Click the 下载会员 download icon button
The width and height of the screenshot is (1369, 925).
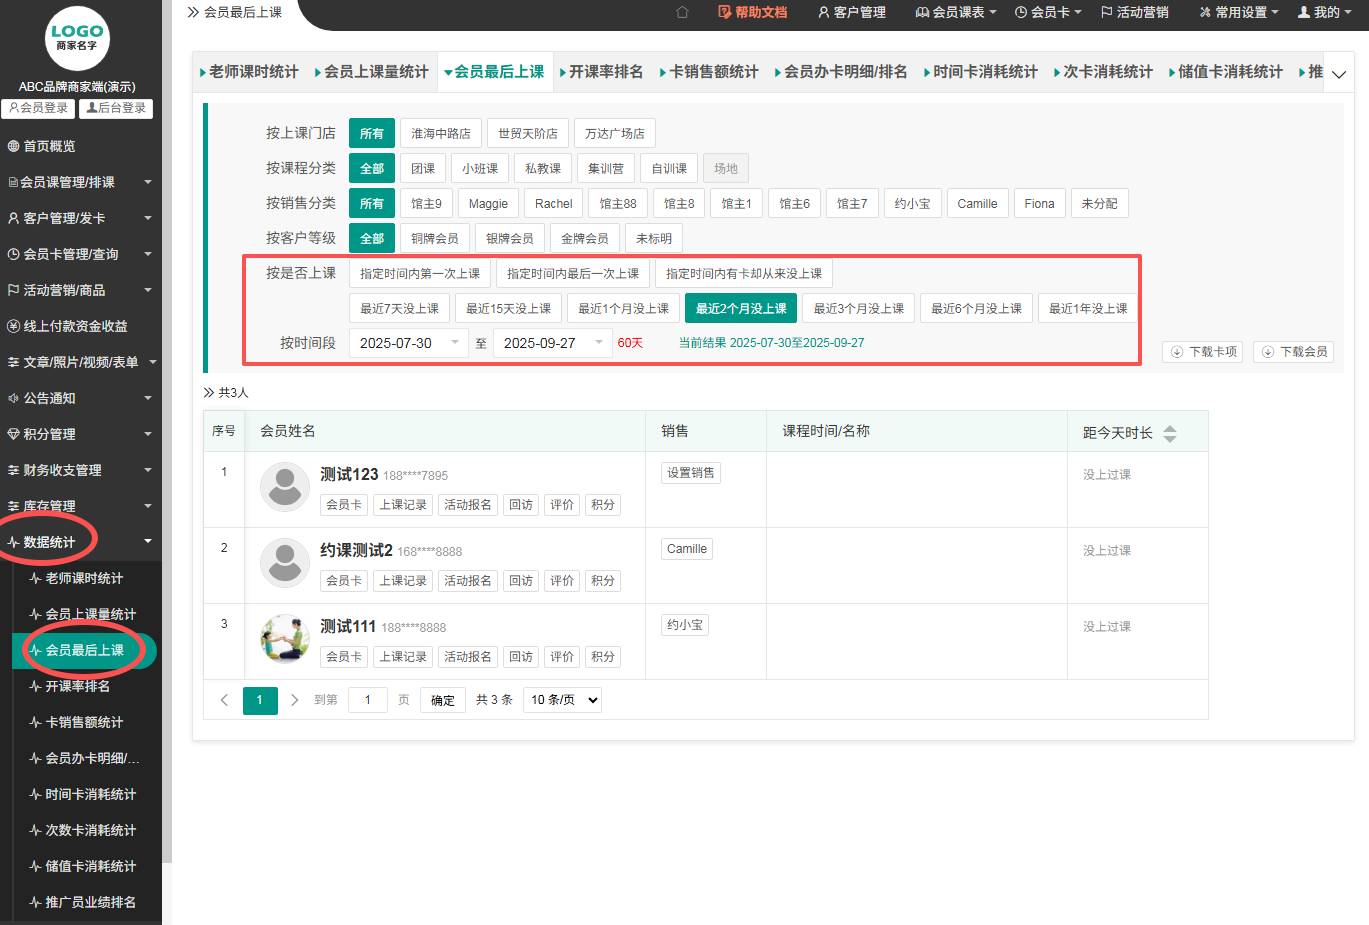[1293, 352]
